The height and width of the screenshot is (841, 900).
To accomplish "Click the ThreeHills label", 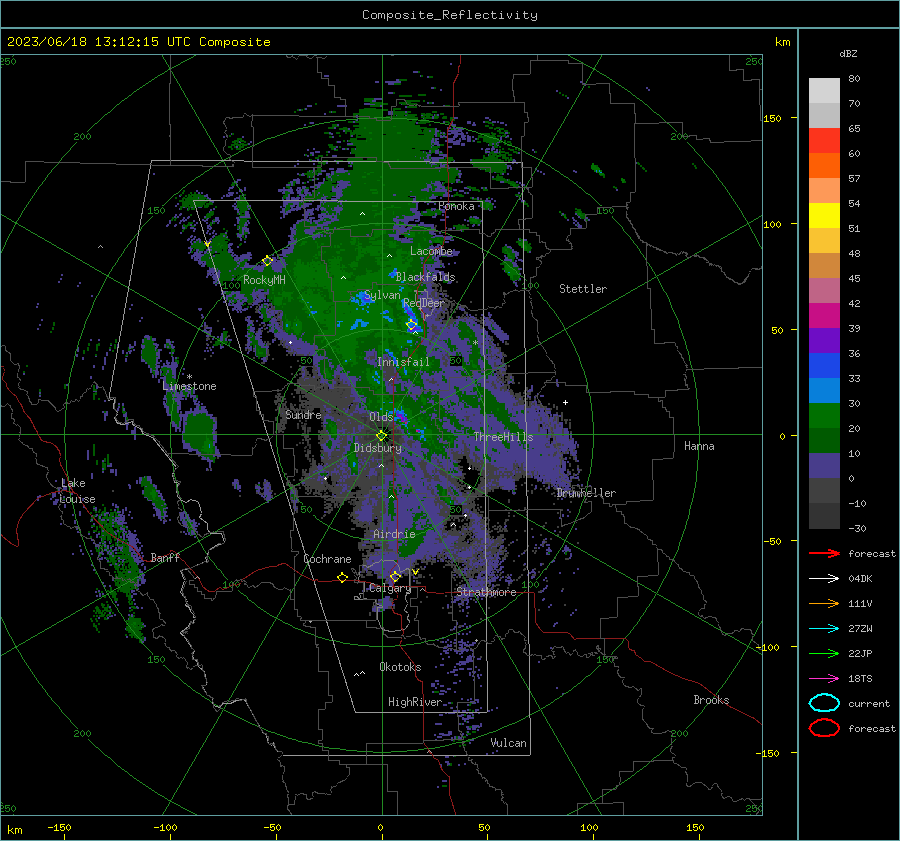I will (x=503, y=437).
